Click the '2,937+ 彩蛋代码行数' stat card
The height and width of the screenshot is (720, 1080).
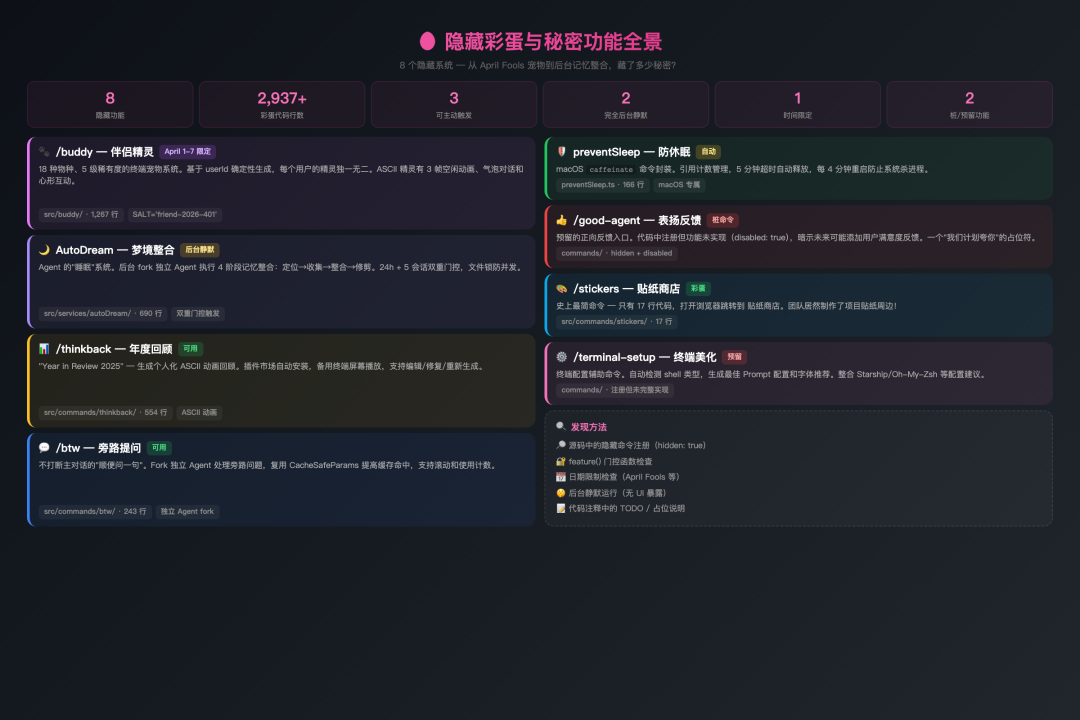[x=282, y=105]
